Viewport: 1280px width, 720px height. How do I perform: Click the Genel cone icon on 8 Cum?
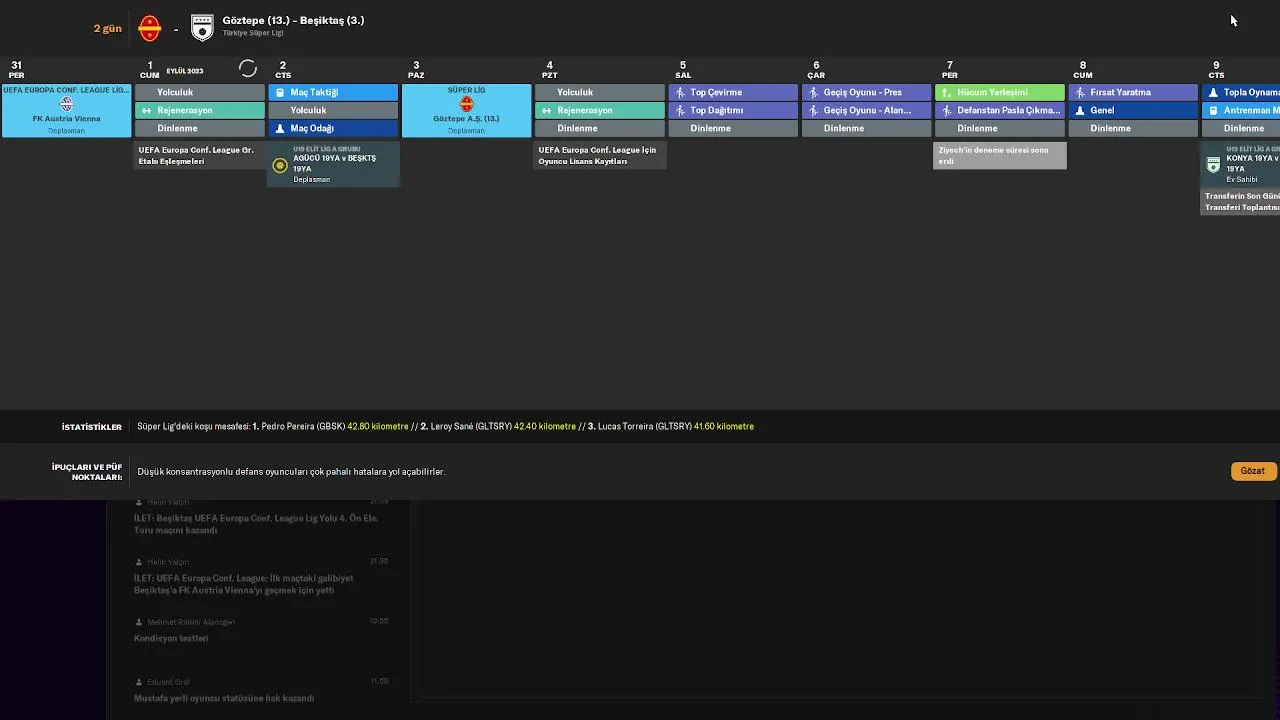[1080, 110]
